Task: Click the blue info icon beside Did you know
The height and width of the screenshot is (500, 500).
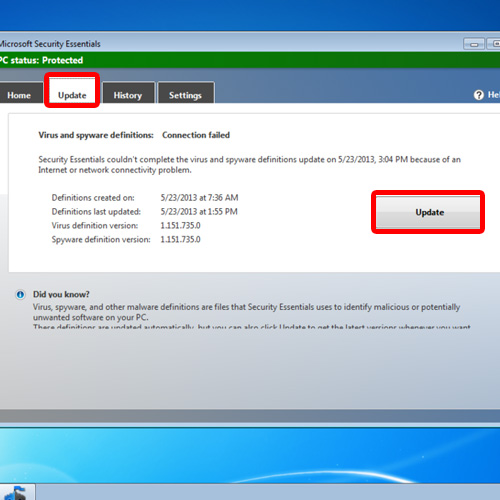Action: point(20,295)
